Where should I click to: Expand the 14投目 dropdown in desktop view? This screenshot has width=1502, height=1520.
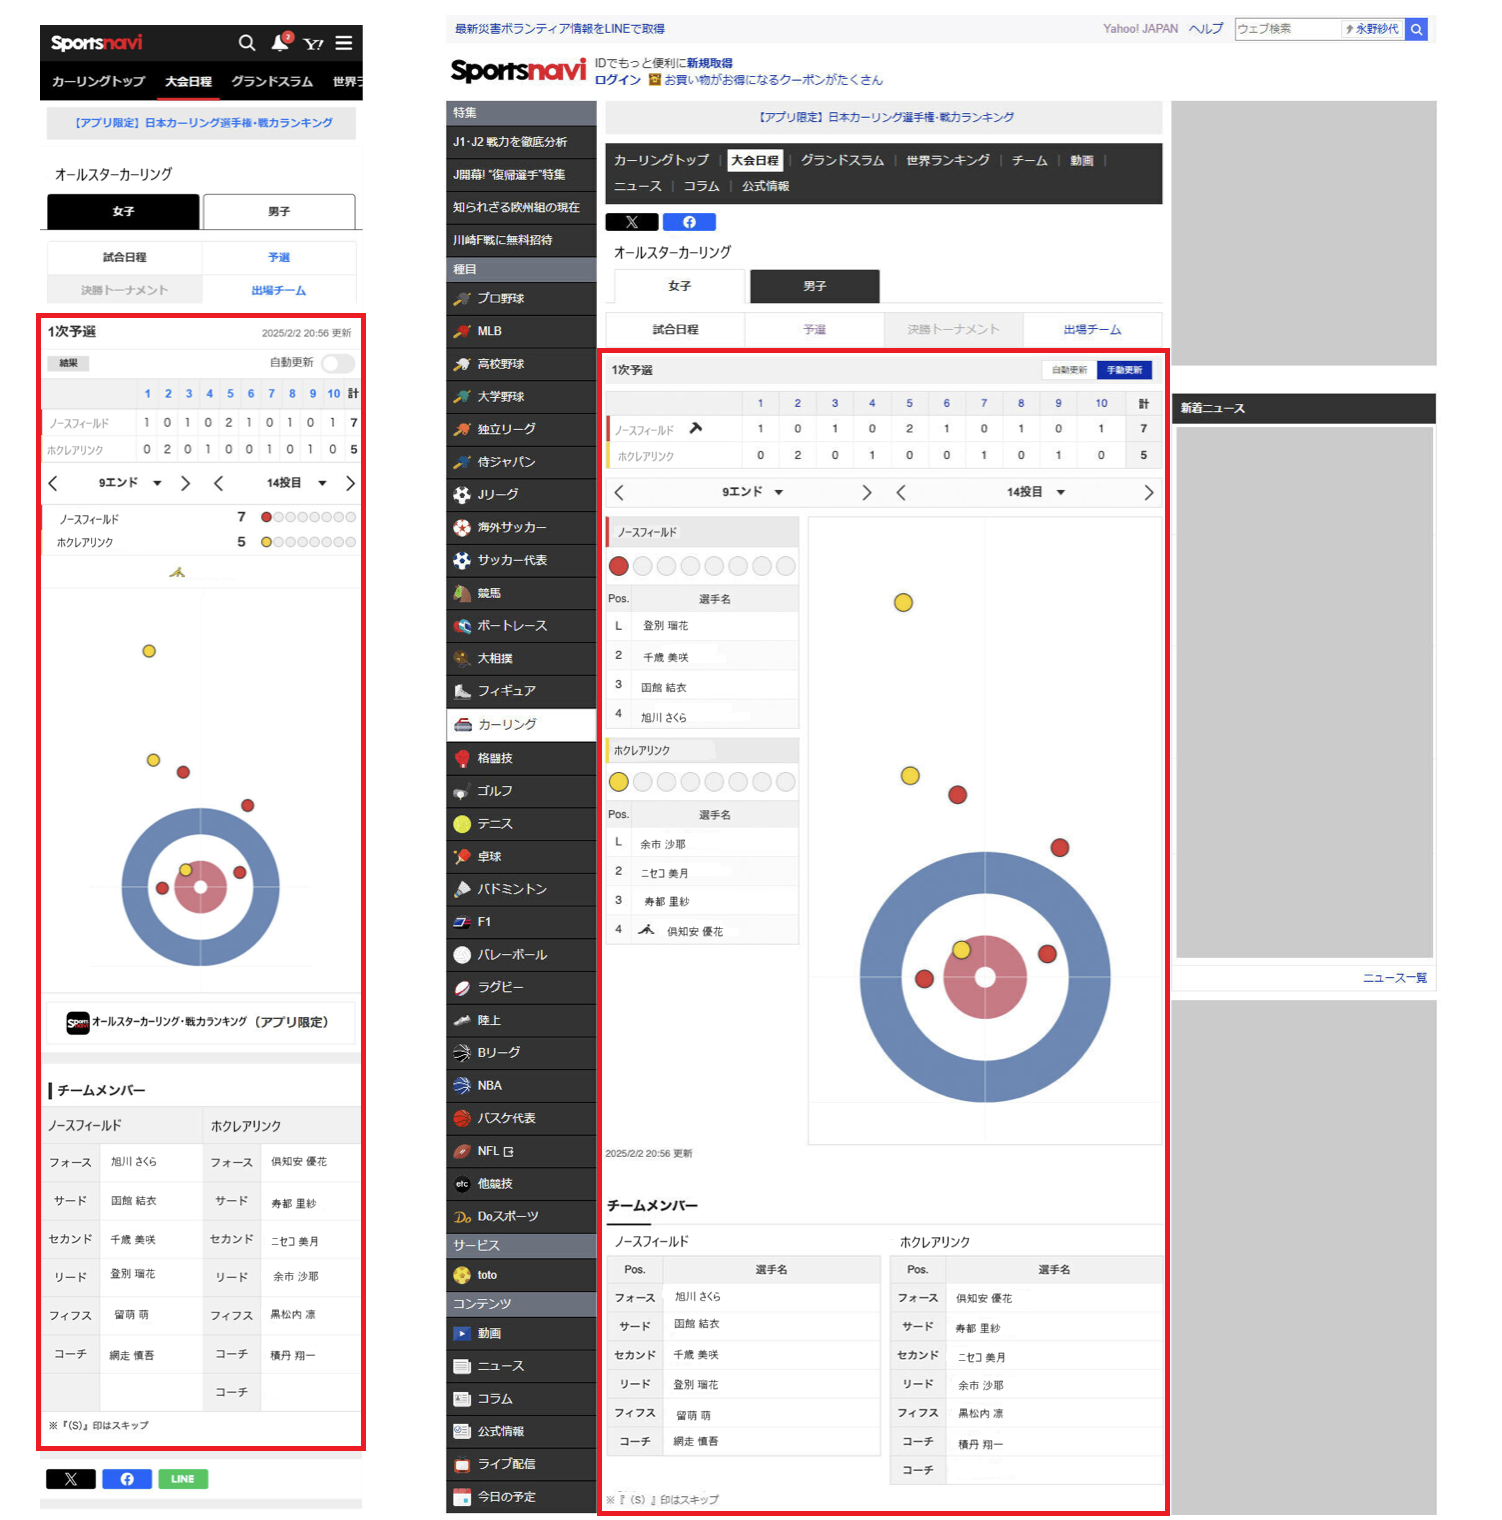point(1035,492)
